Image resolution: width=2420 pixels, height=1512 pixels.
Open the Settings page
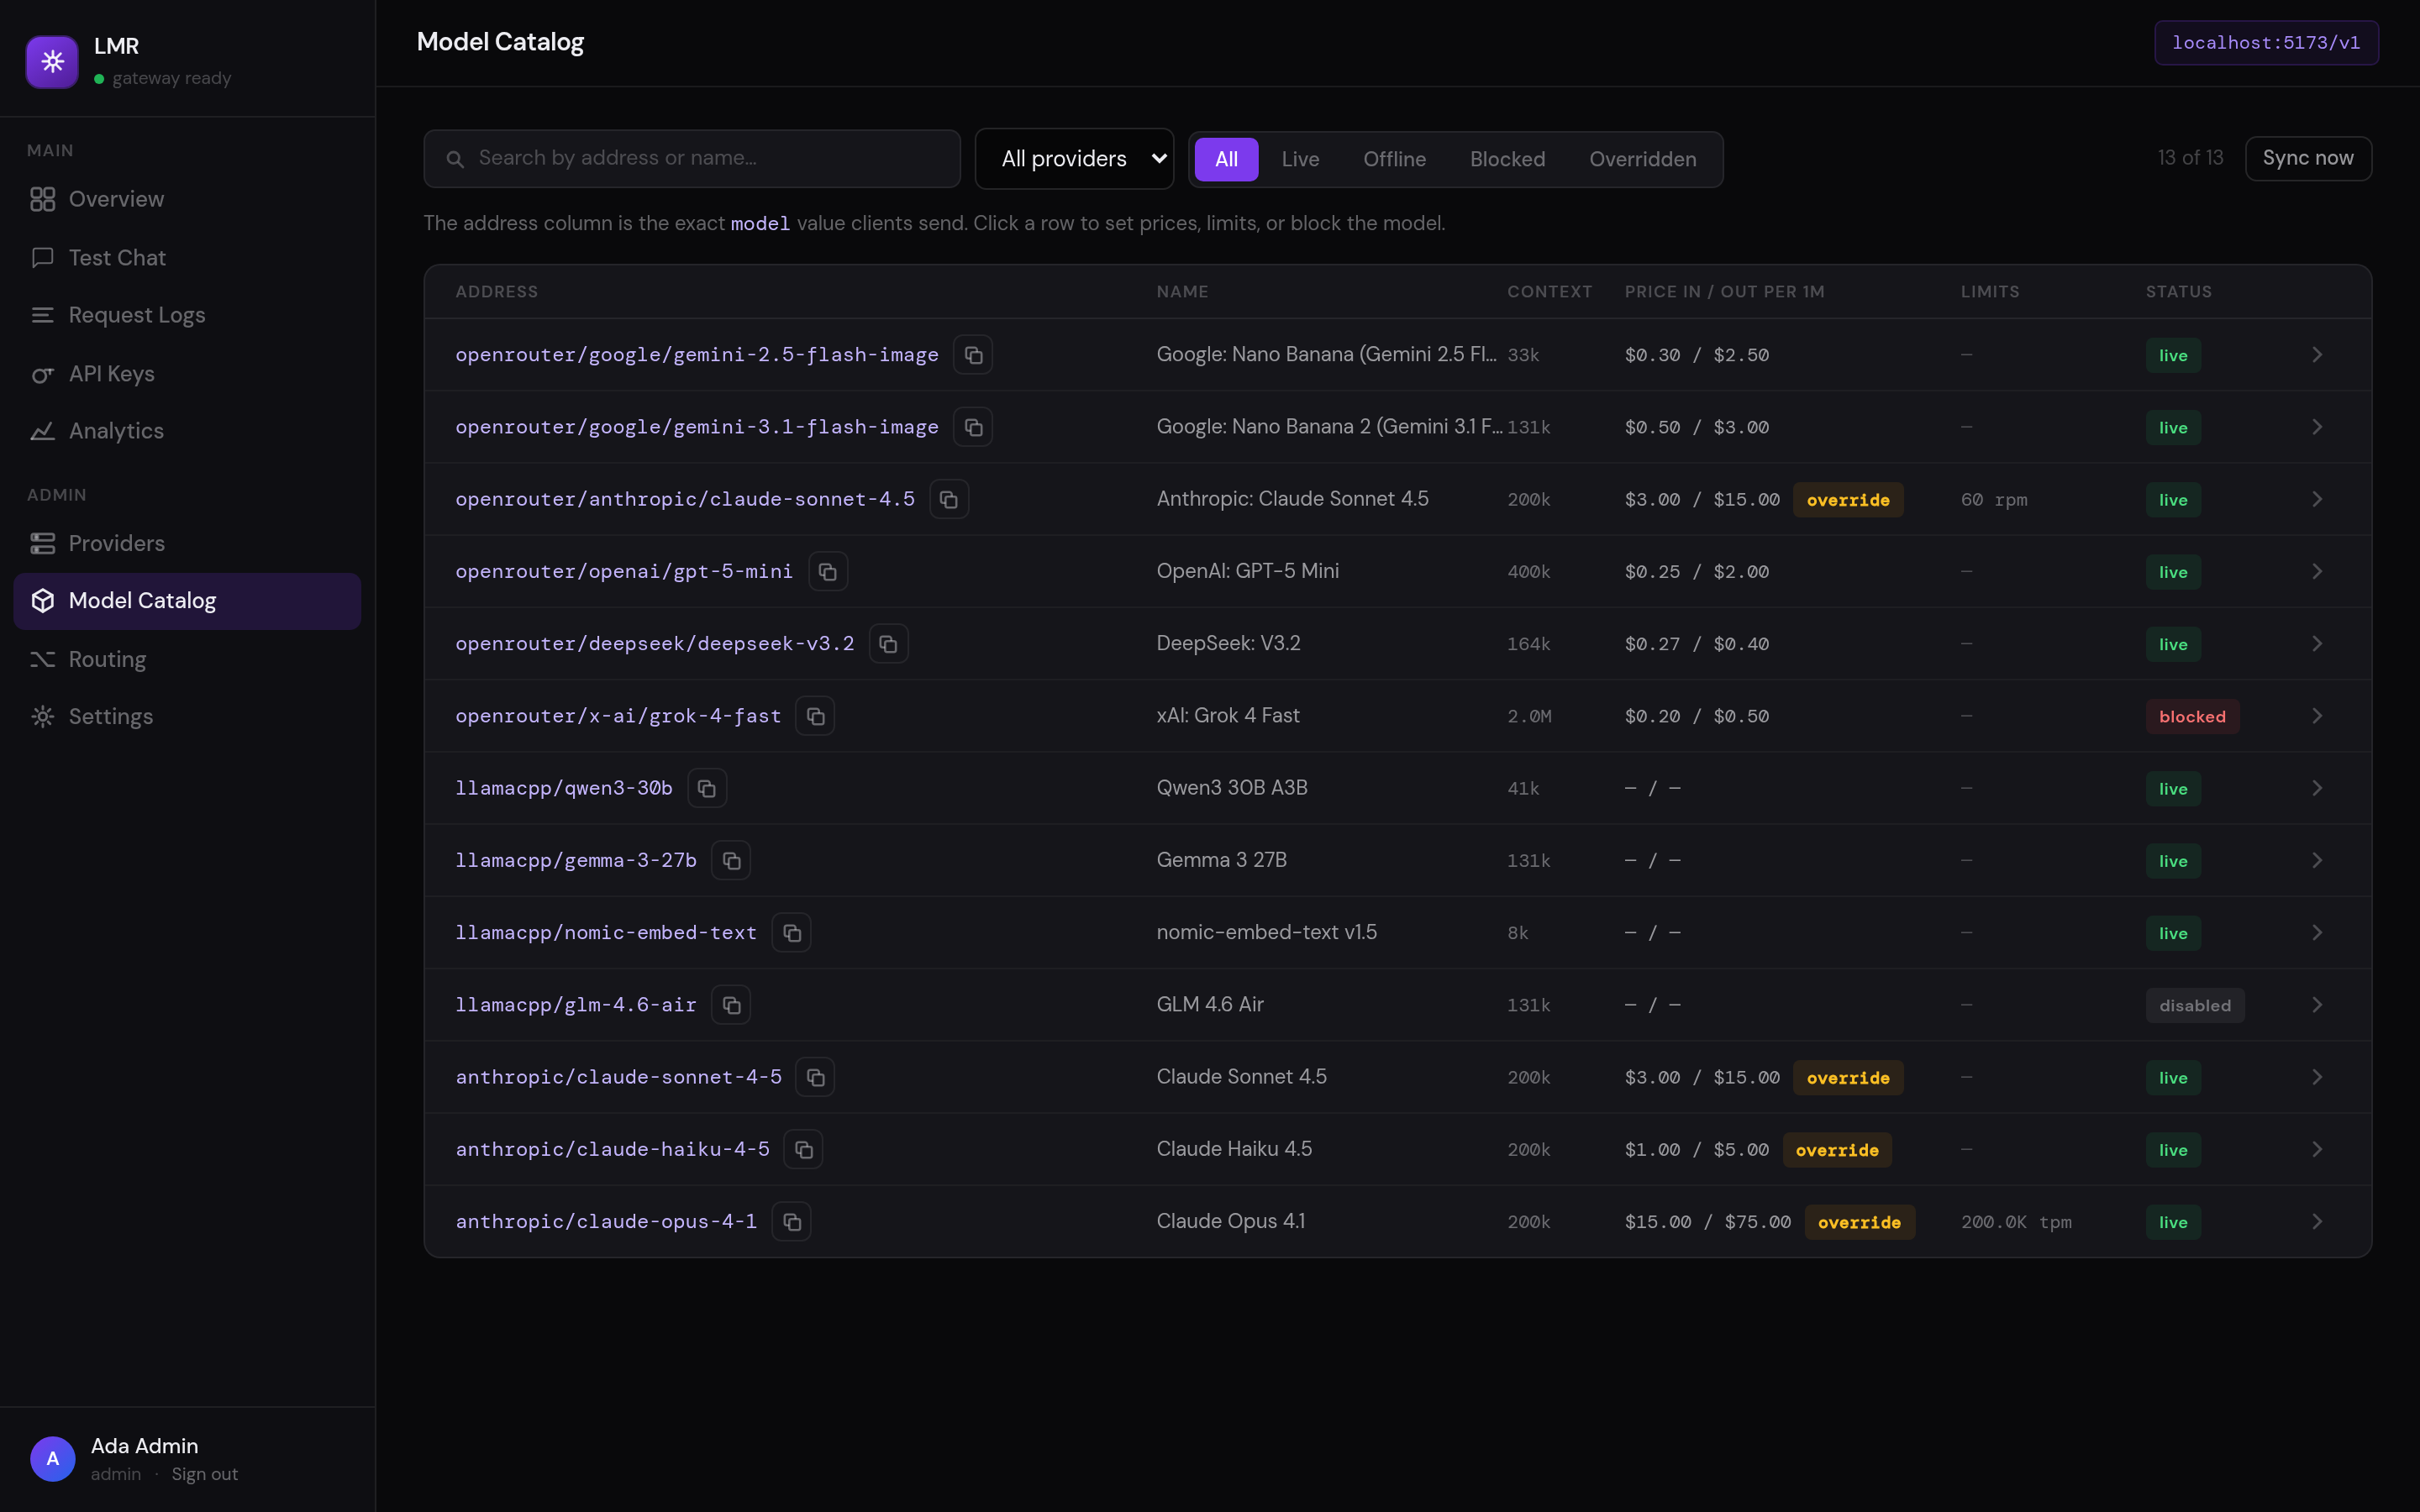[x=187, y=716]
